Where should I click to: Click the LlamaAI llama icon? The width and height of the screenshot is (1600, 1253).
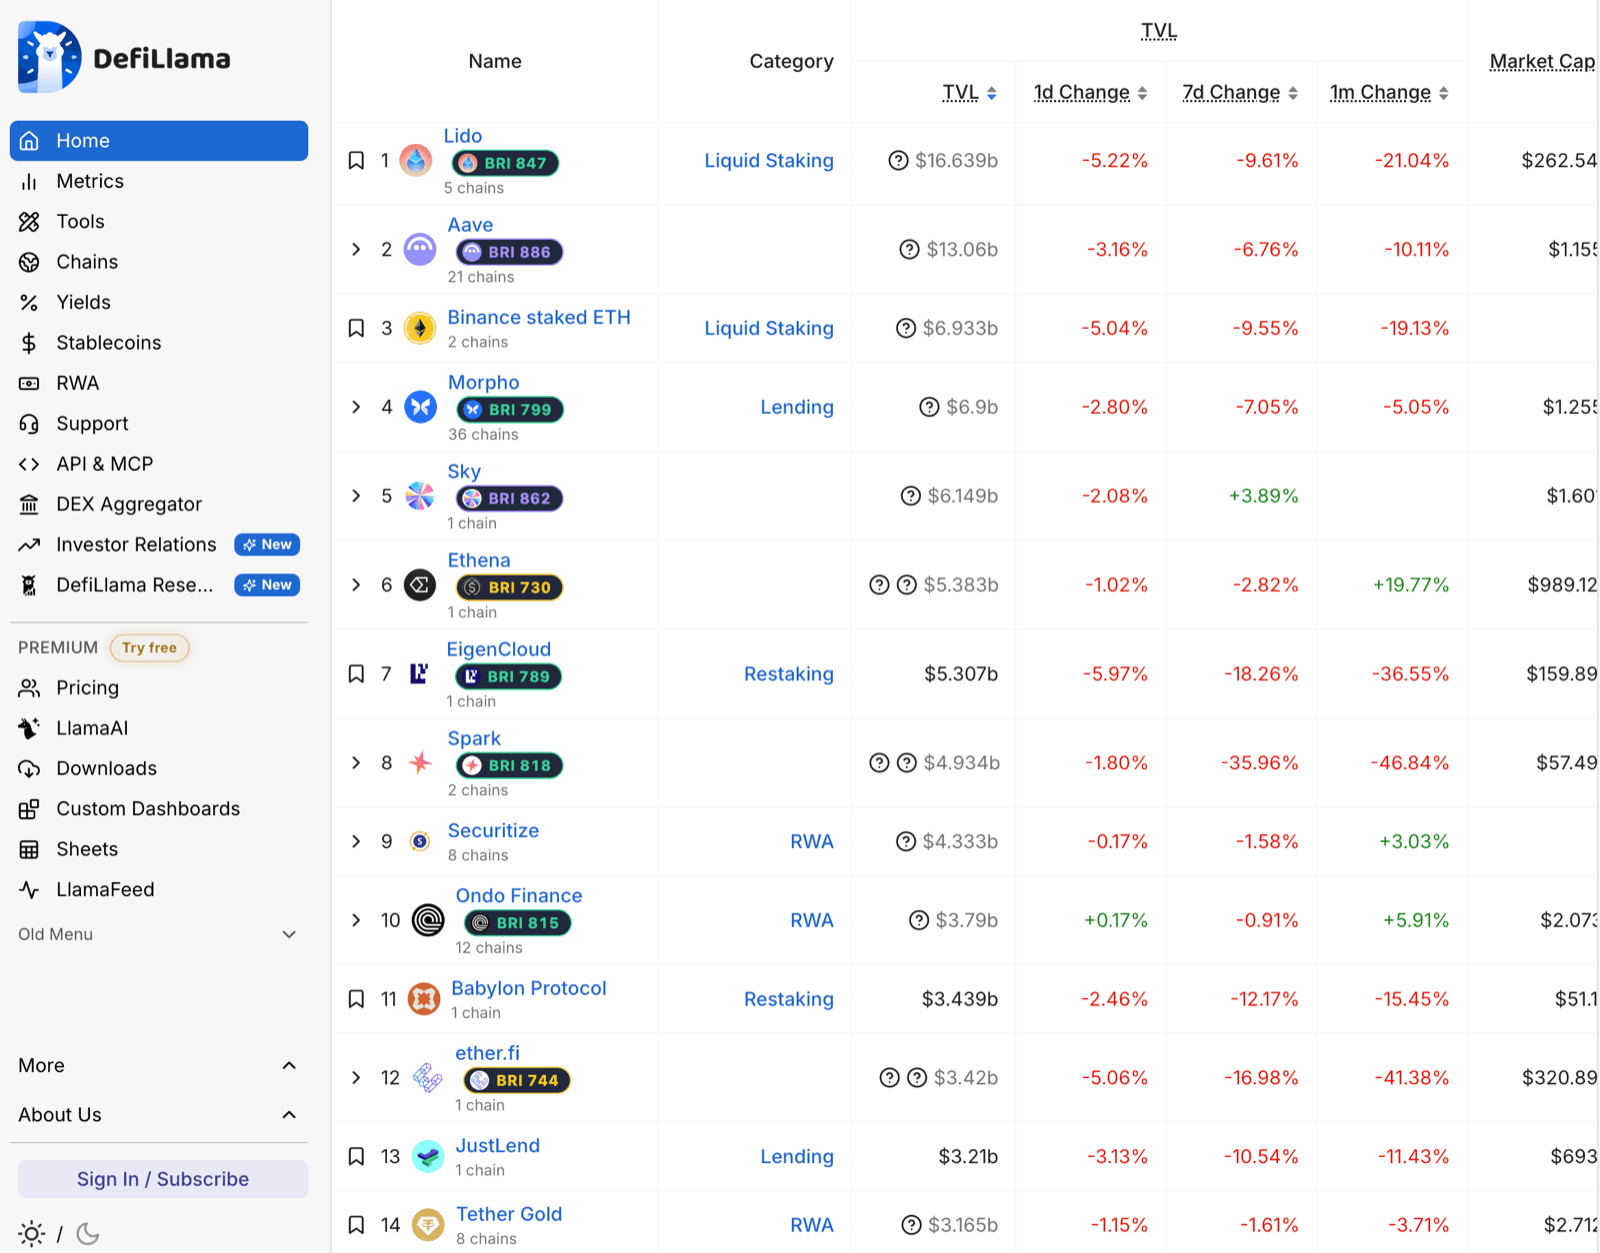tap(29, 728)
